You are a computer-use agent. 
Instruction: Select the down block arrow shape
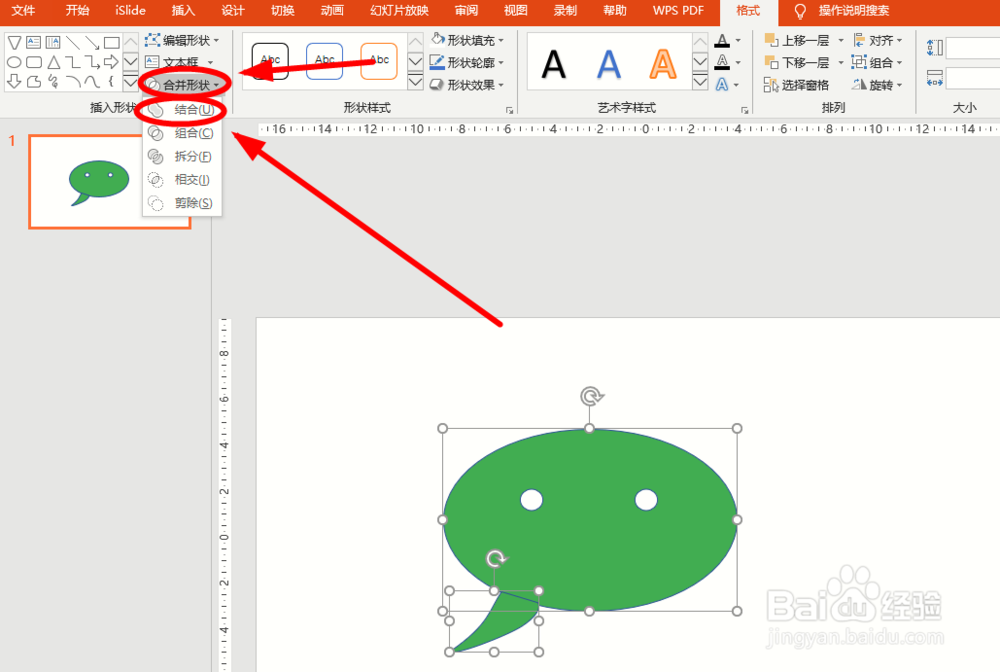tap(14, 82)
